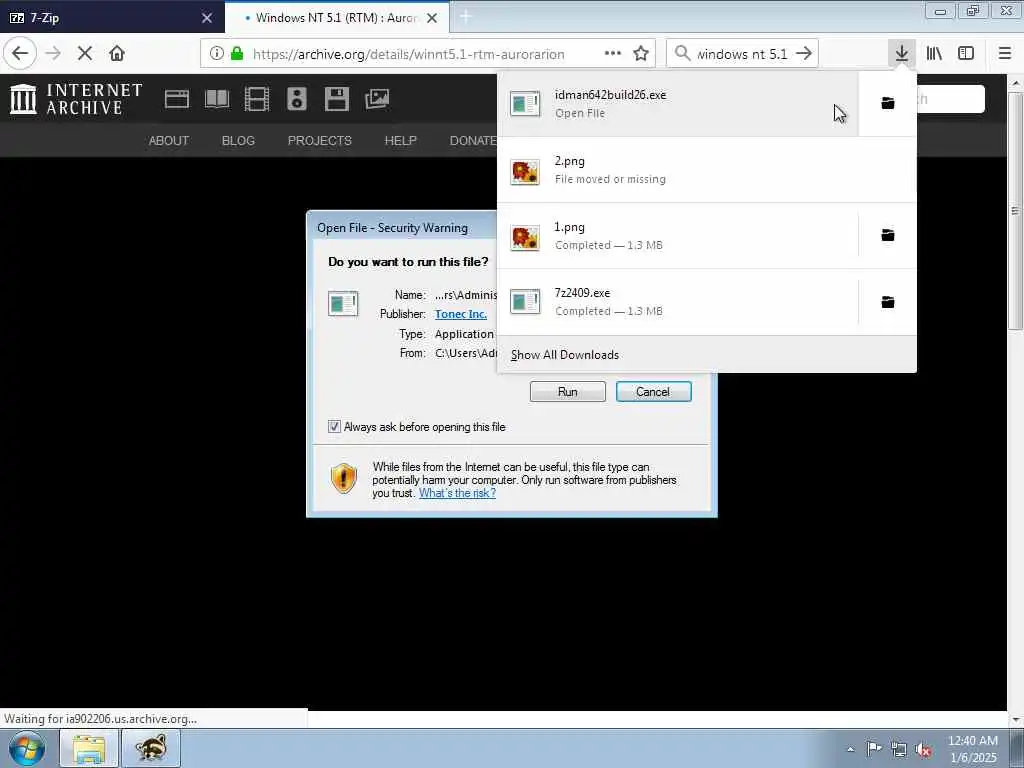Viewport: 1024px width, 768px height.
Task: Open What's the risk? link
Action: [457, 493]
